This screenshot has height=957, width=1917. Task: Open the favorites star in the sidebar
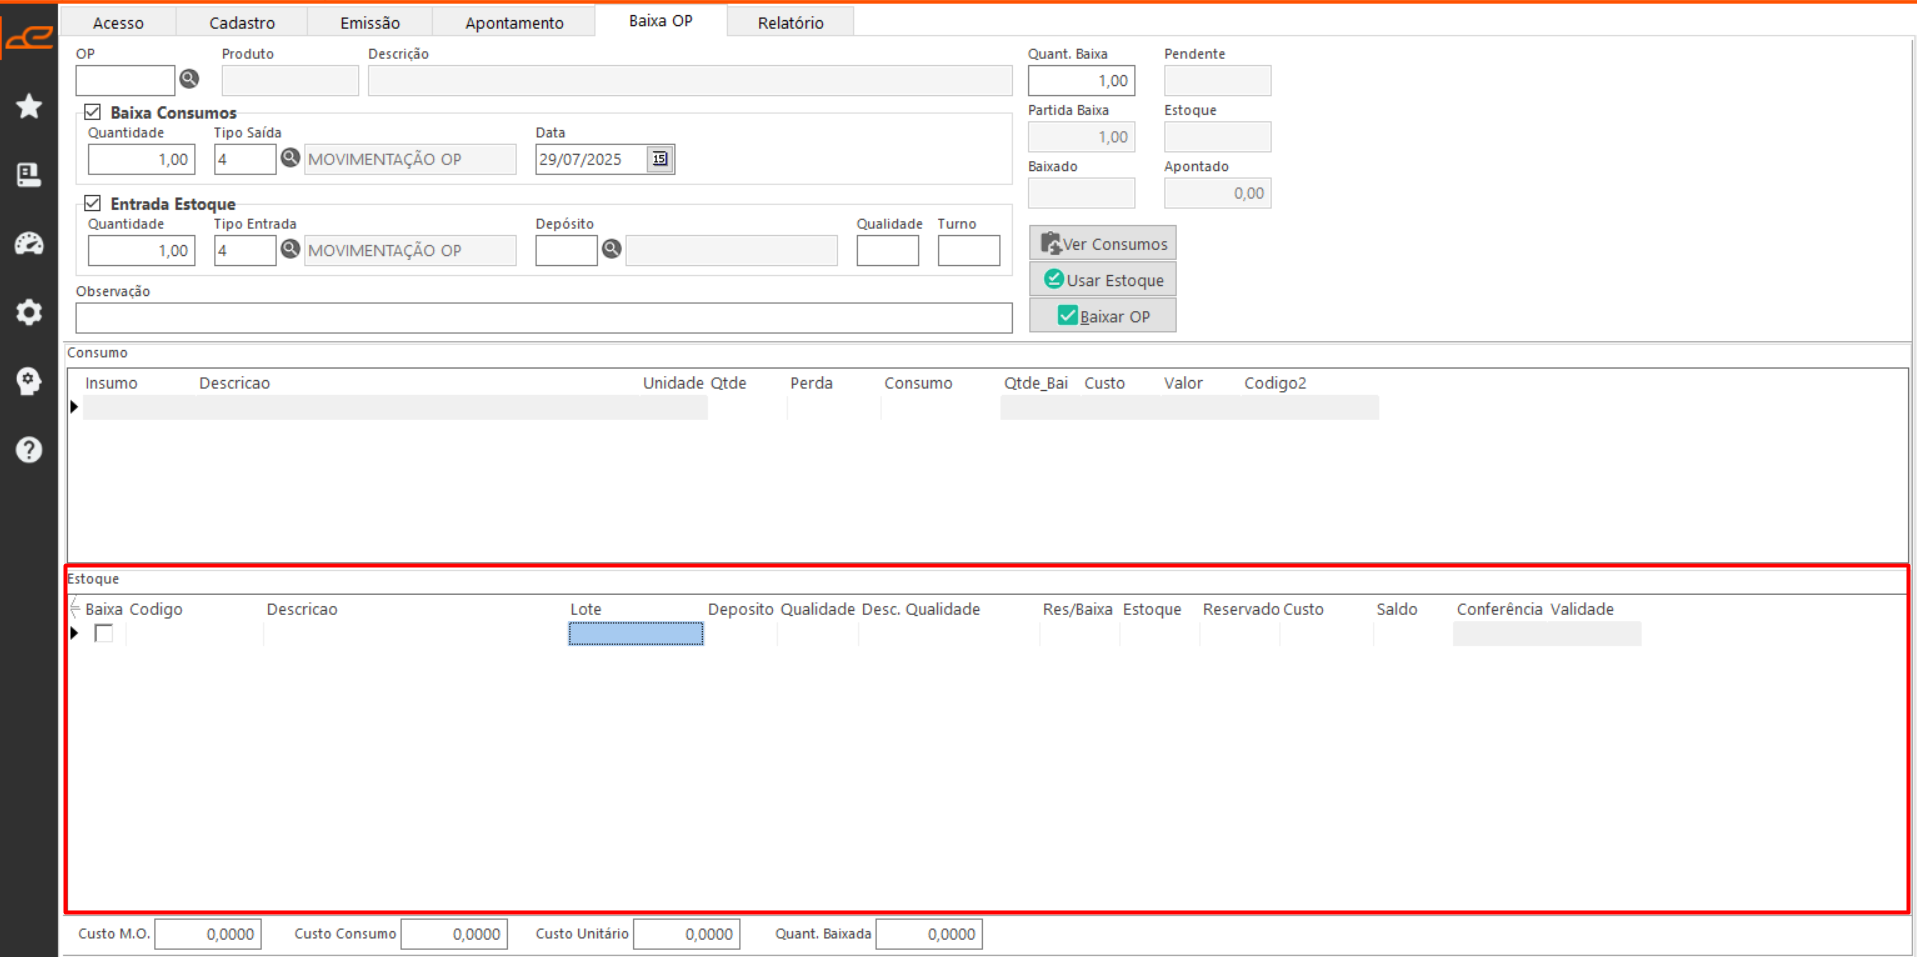coord(29,106)
